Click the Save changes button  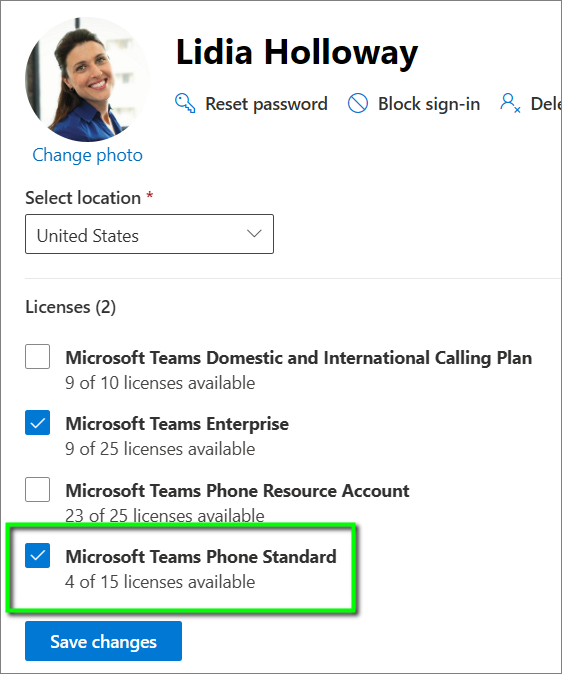103,641
